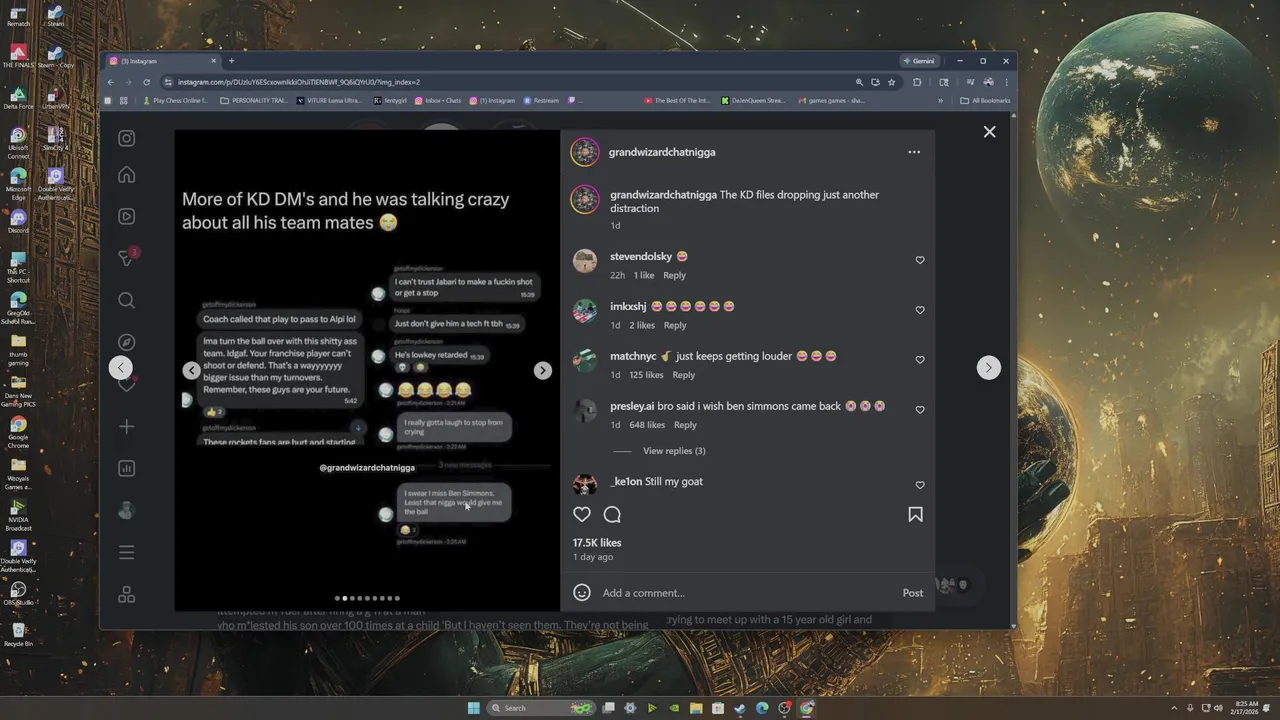Expand View replies (3)

coord(674,451)
